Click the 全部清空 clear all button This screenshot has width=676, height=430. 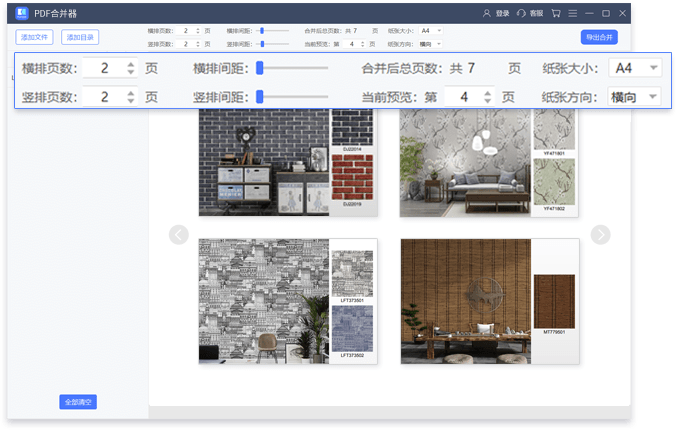point(78,402)
